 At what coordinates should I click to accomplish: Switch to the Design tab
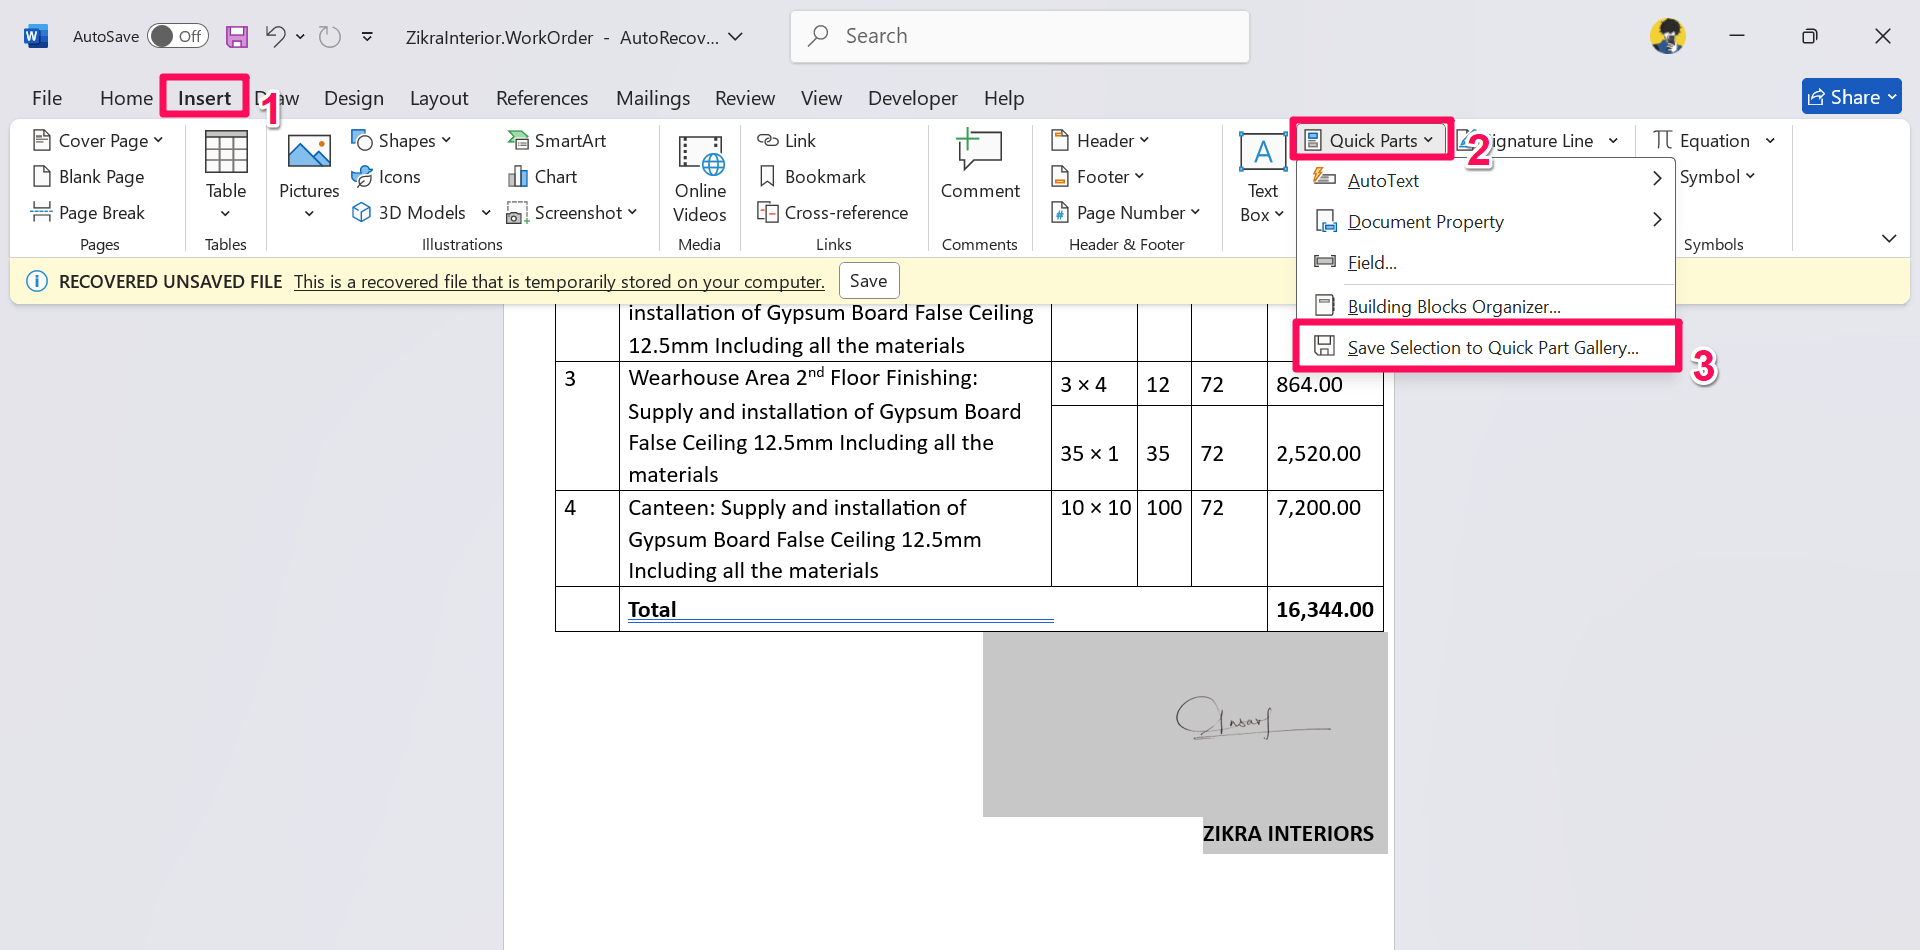354,98
